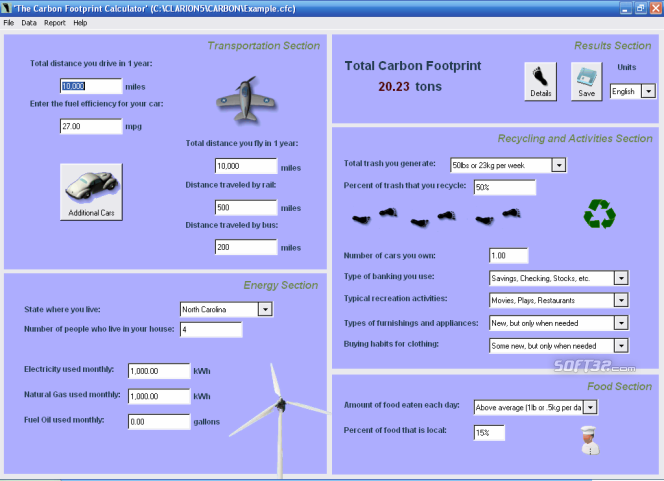Click percent of trash recycled field
This screenshot has height=481, width=664.
[505, 187]
